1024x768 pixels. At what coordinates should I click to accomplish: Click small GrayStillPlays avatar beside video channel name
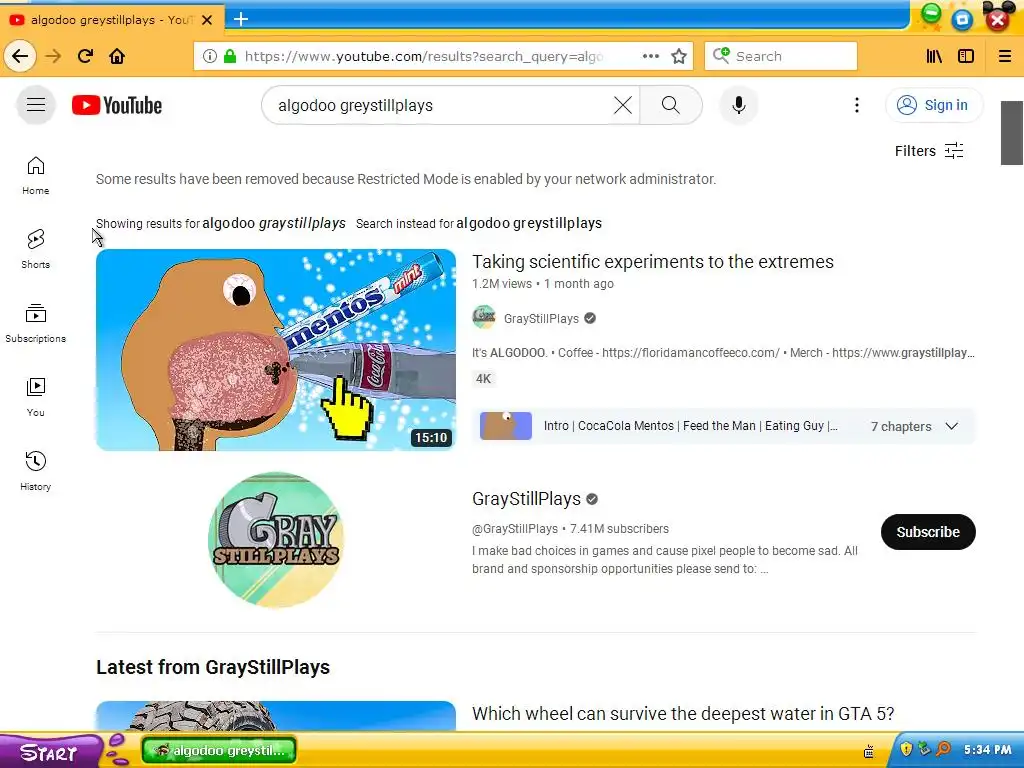pos(484,318)
